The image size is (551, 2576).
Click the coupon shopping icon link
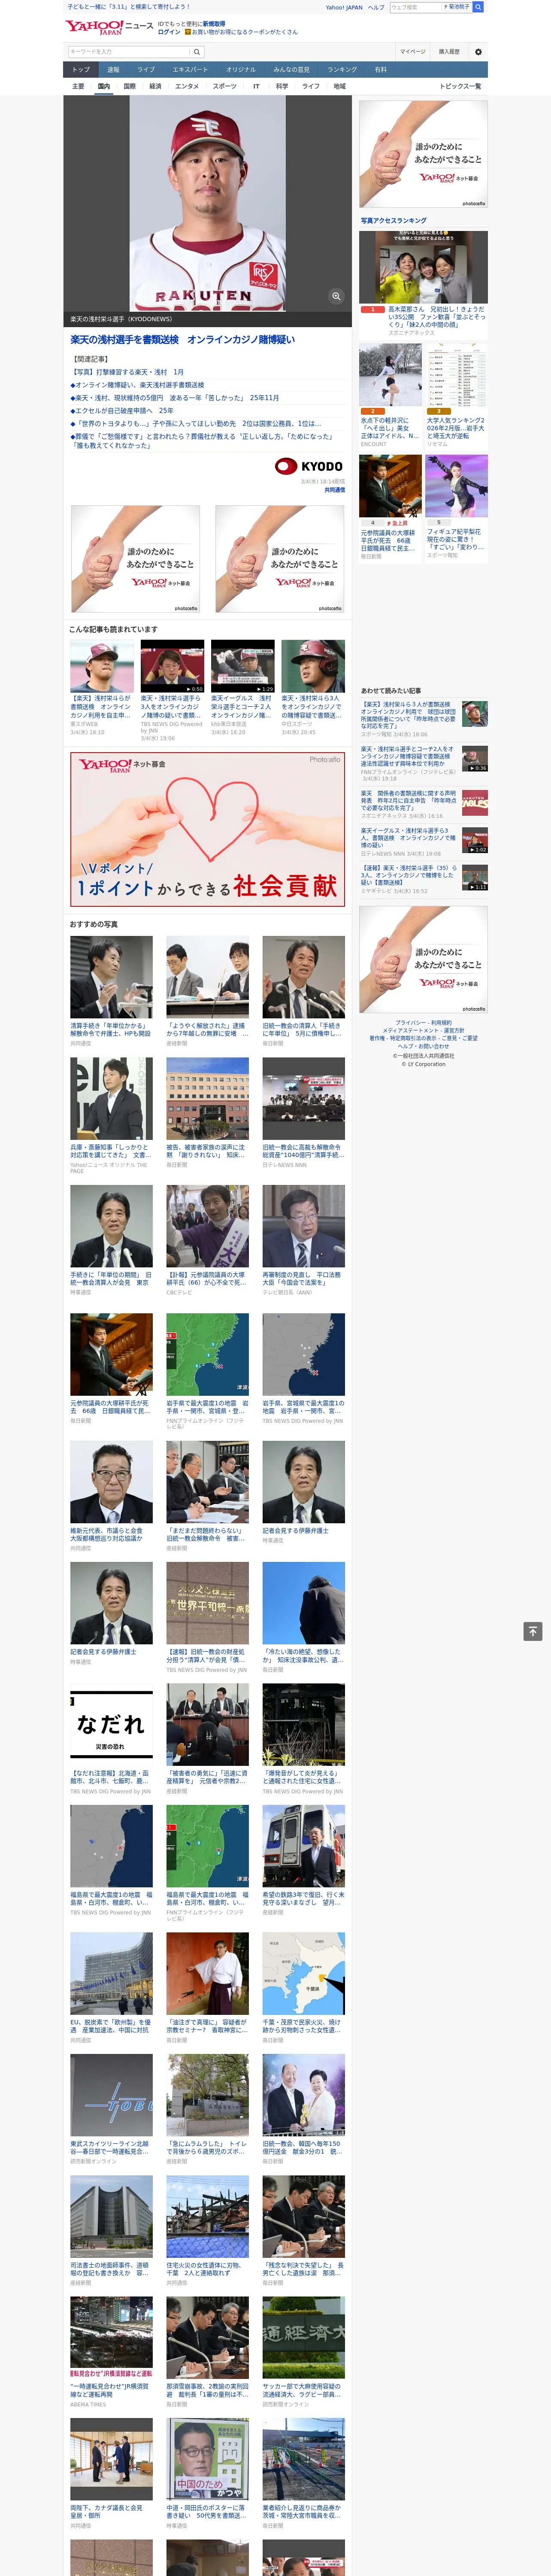(242, 32)
